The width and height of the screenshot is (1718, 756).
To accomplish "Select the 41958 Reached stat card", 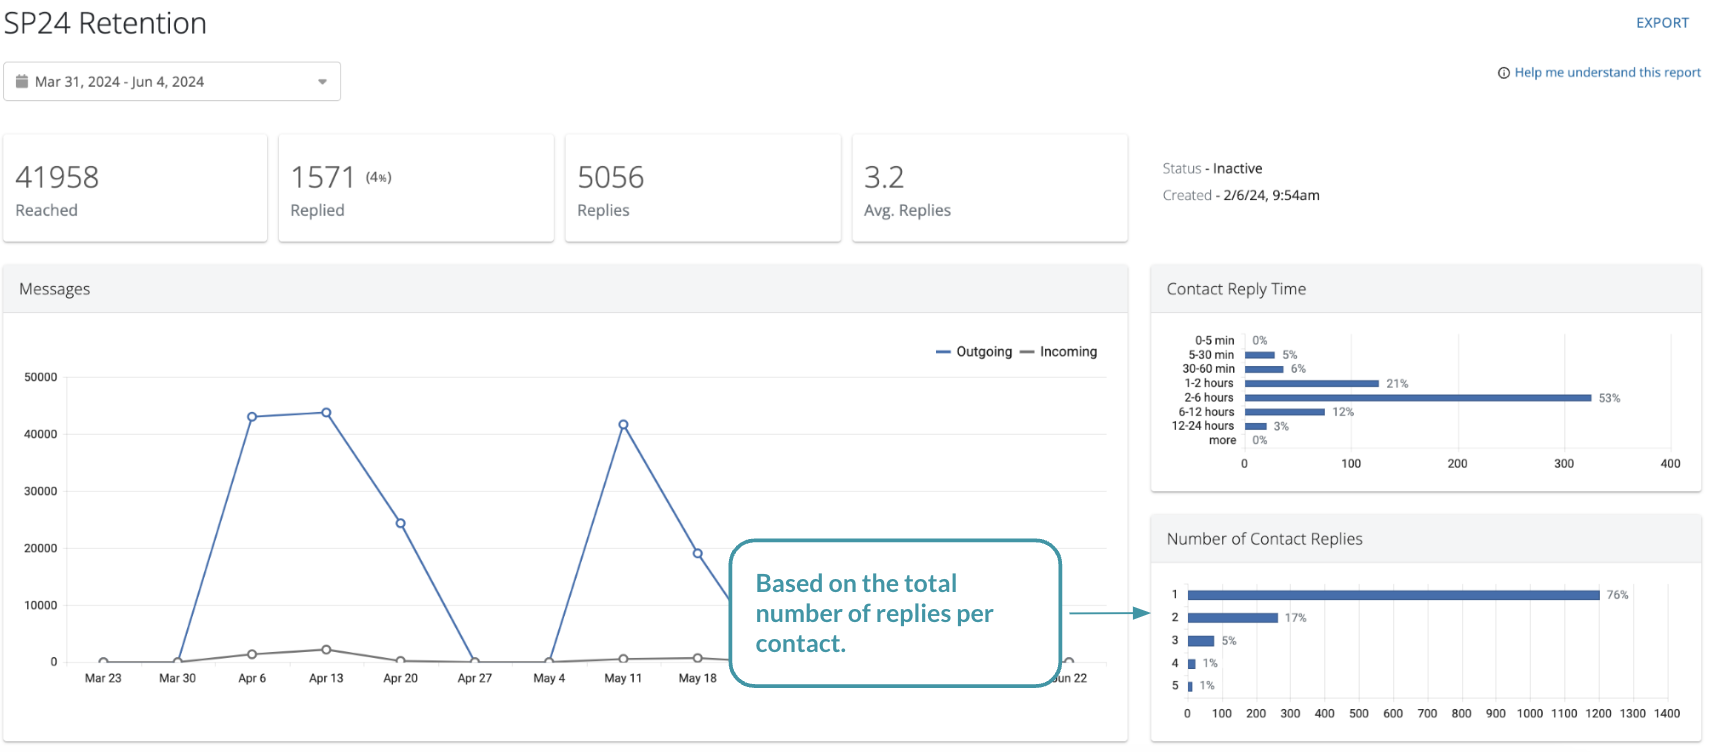I will pyautogui.click(x=135, y=189).
